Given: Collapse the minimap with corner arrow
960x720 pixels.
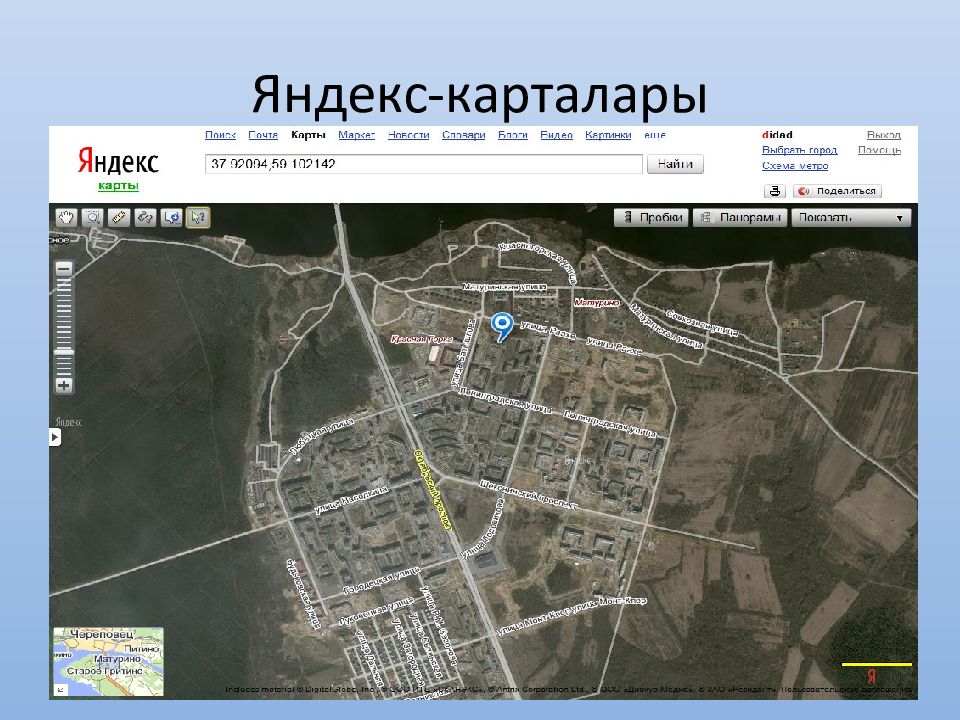Looking at the screenshot, I should point(61,690).
